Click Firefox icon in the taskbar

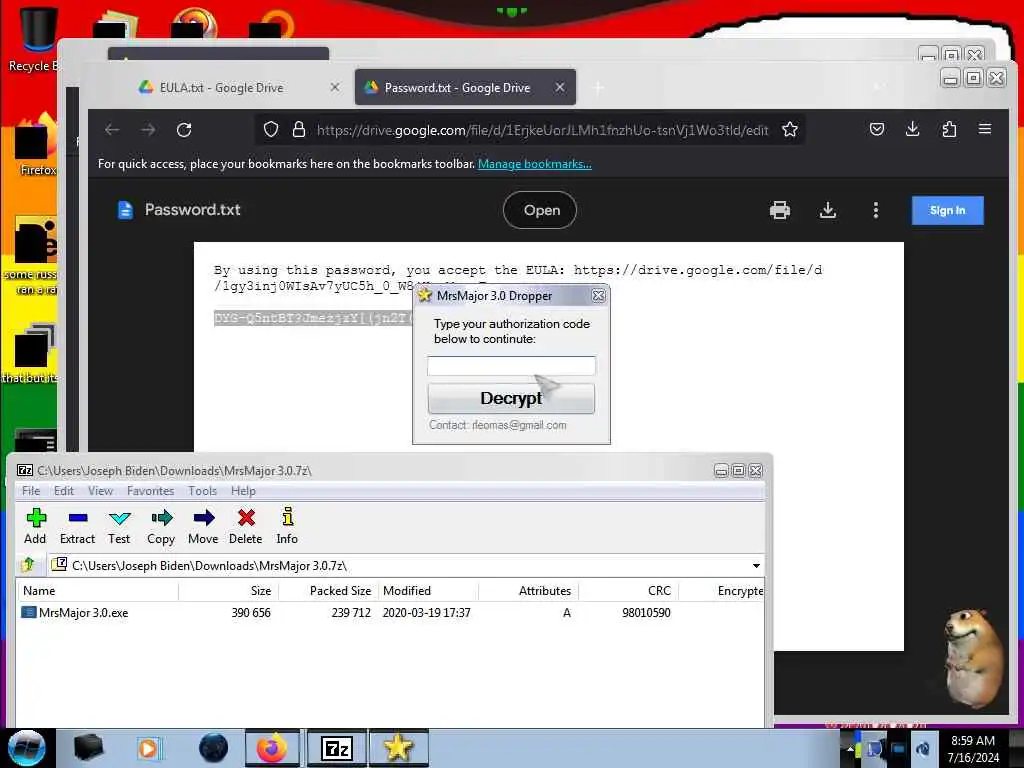click(x=272, y=748)
